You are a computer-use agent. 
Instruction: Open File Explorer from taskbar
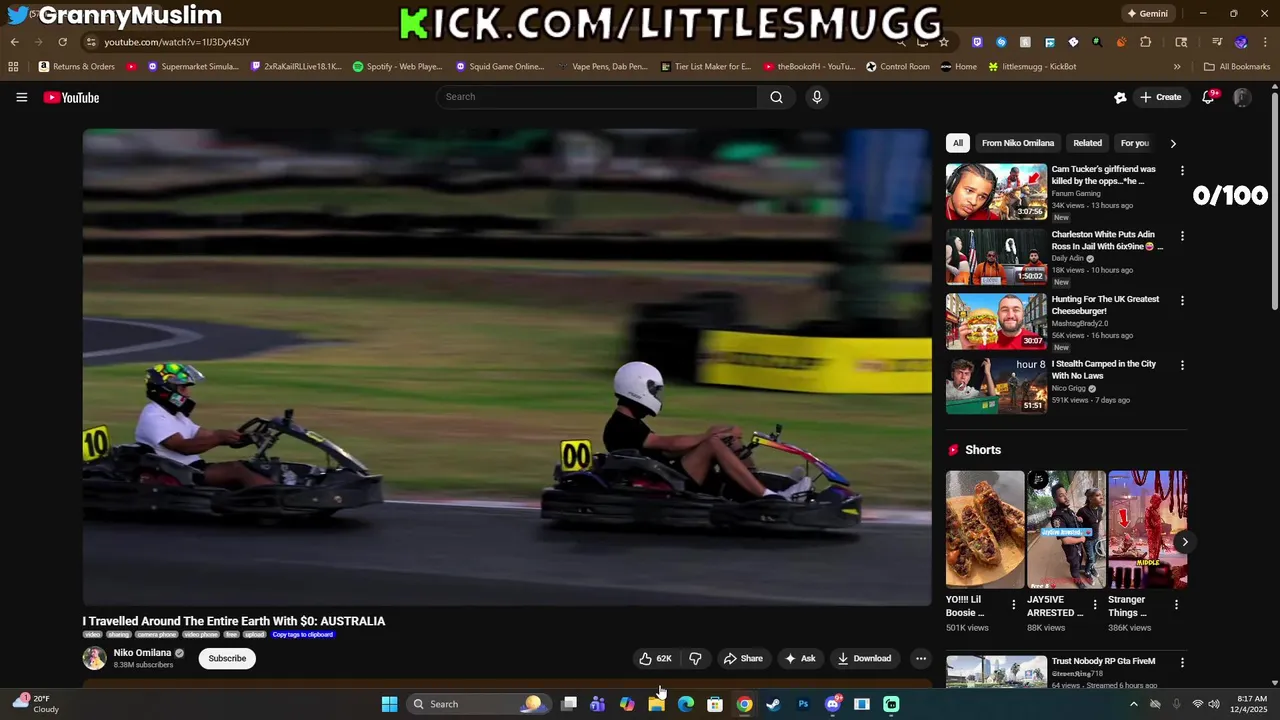(x=656, y=704)
